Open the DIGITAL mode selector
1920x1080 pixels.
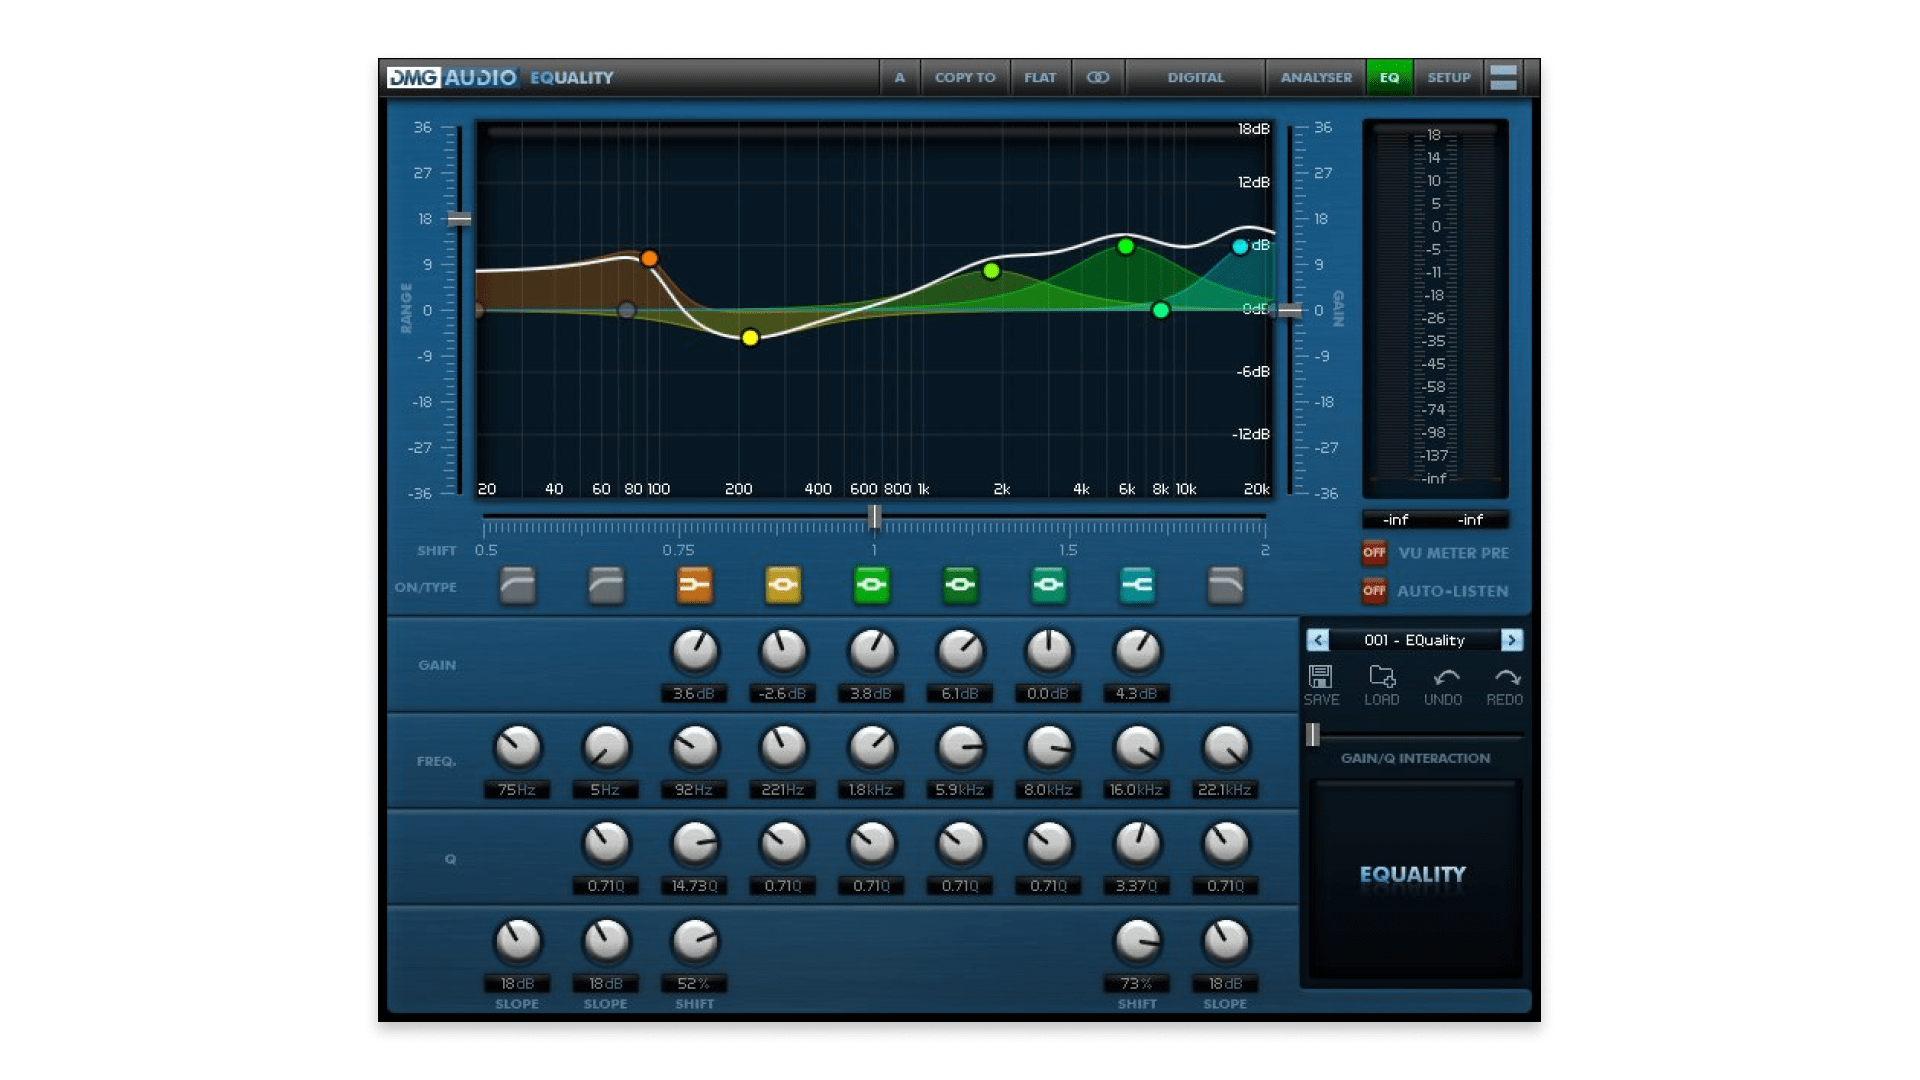coord(1195,77)
